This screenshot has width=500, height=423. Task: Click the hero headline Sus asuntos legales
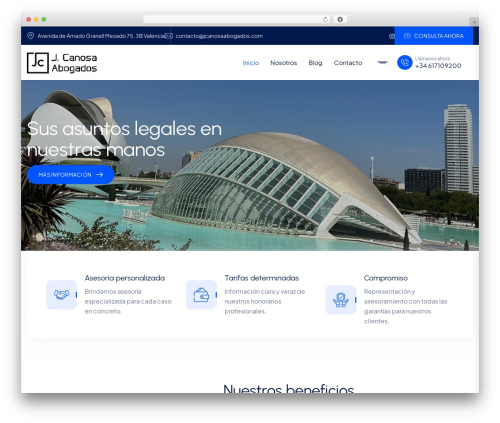(x=124, y=139)
